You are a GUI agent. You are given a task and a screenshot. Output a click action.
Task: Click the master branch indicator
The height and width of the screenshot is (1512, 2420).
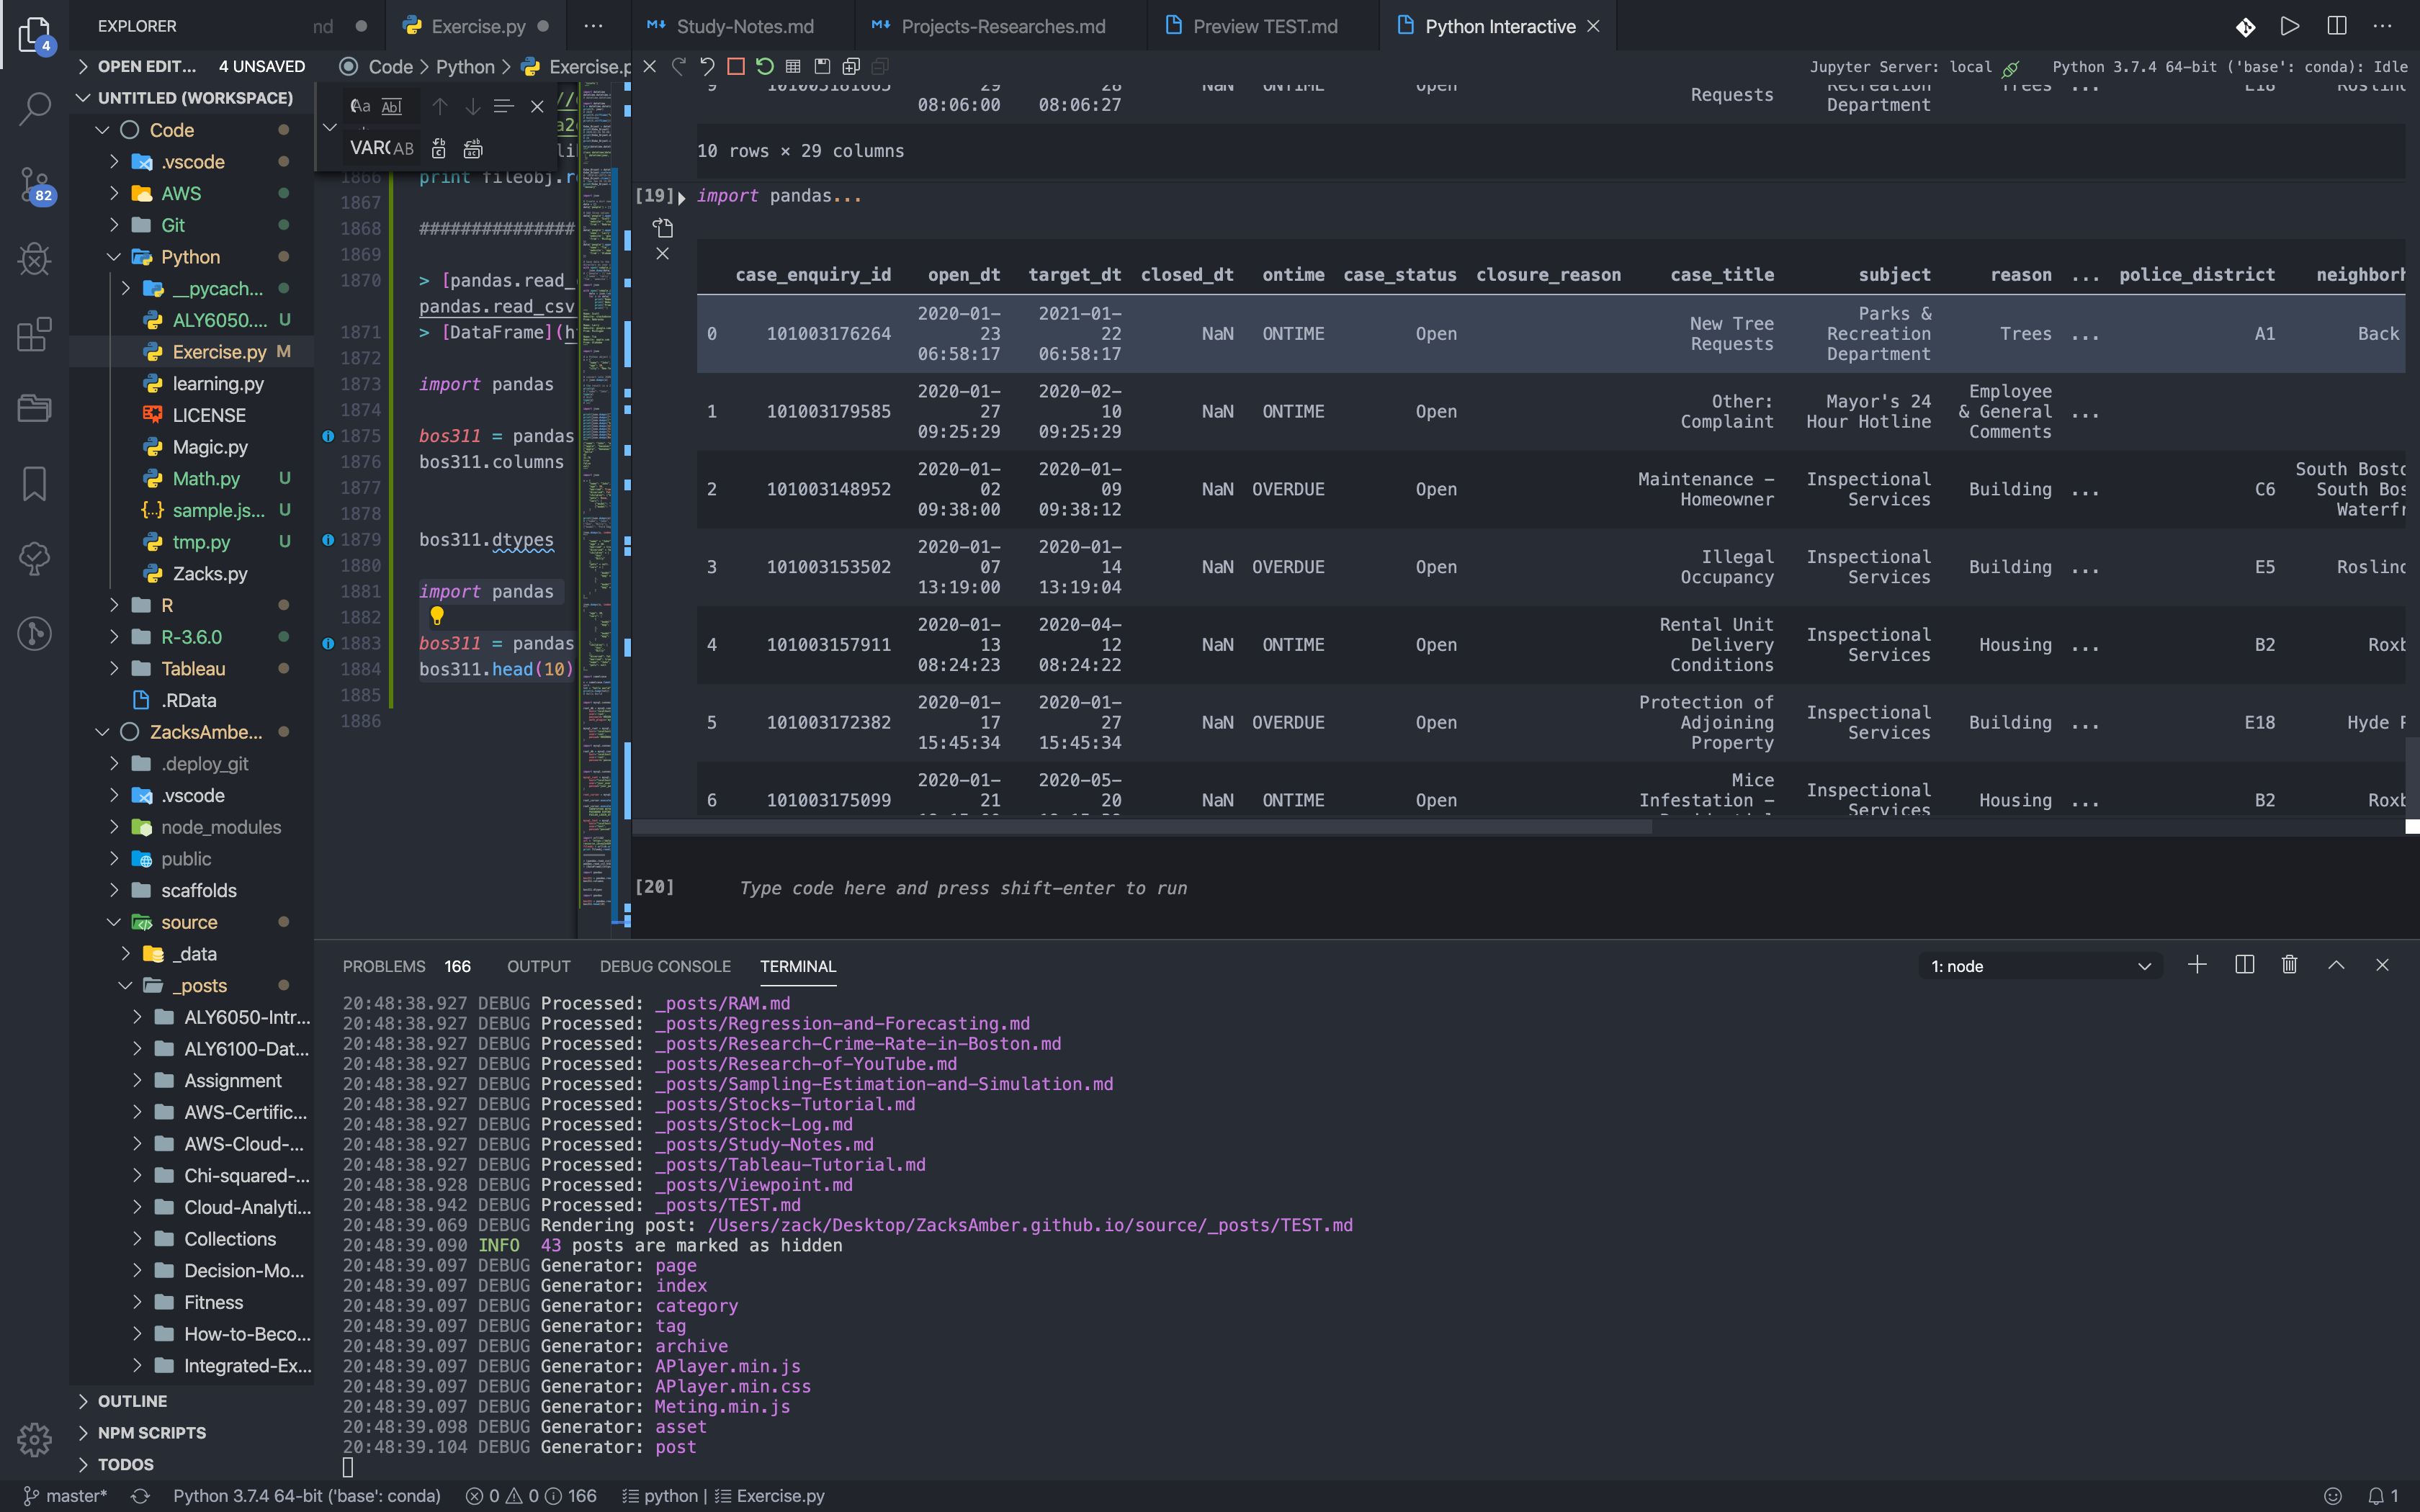(66, 1496)
